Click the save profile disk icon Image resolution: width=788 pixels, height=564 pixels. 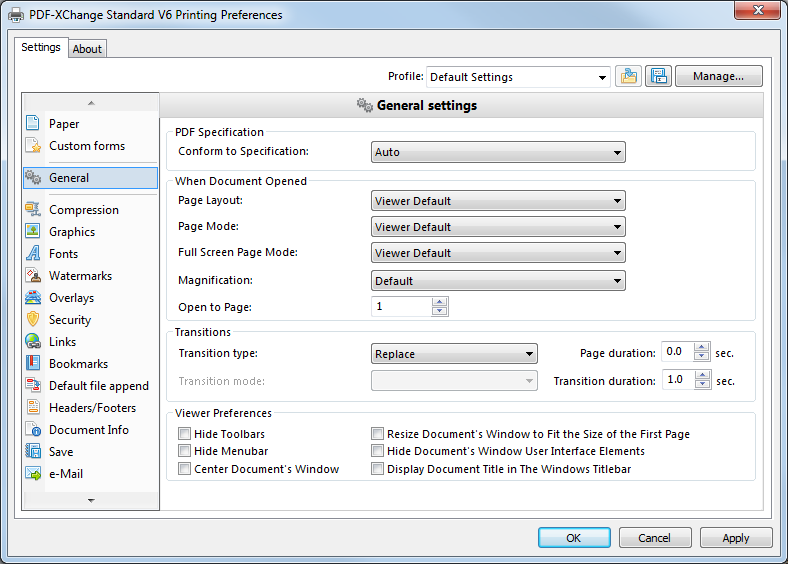point(658,76)
